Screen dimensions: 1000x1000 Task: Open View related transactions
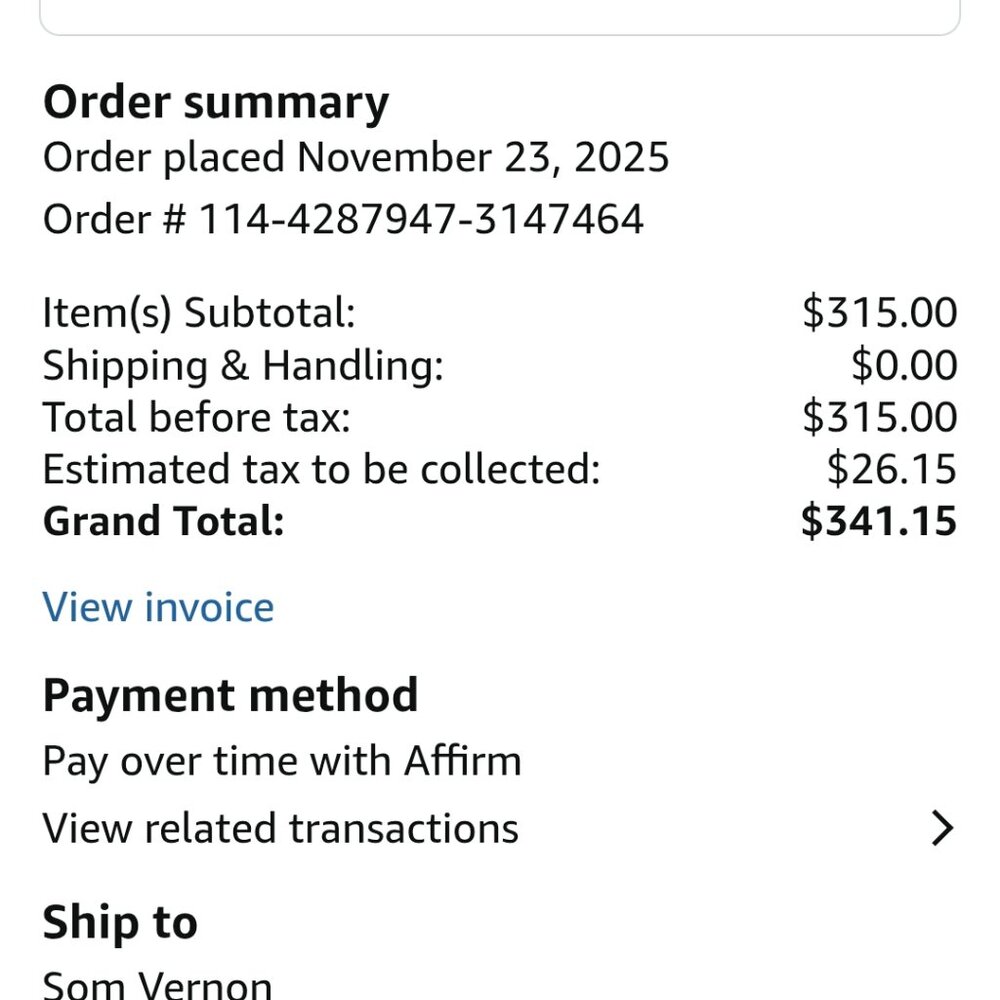(280, 829)
